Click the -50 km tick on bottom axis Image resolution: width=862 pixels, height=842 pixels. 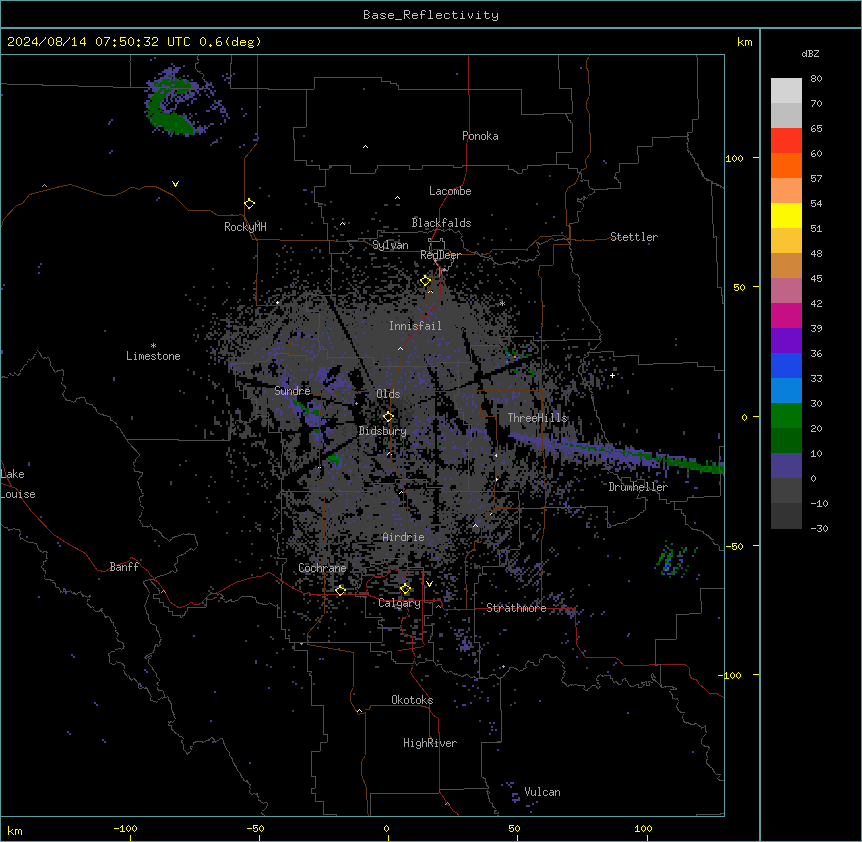click(255, 828)
